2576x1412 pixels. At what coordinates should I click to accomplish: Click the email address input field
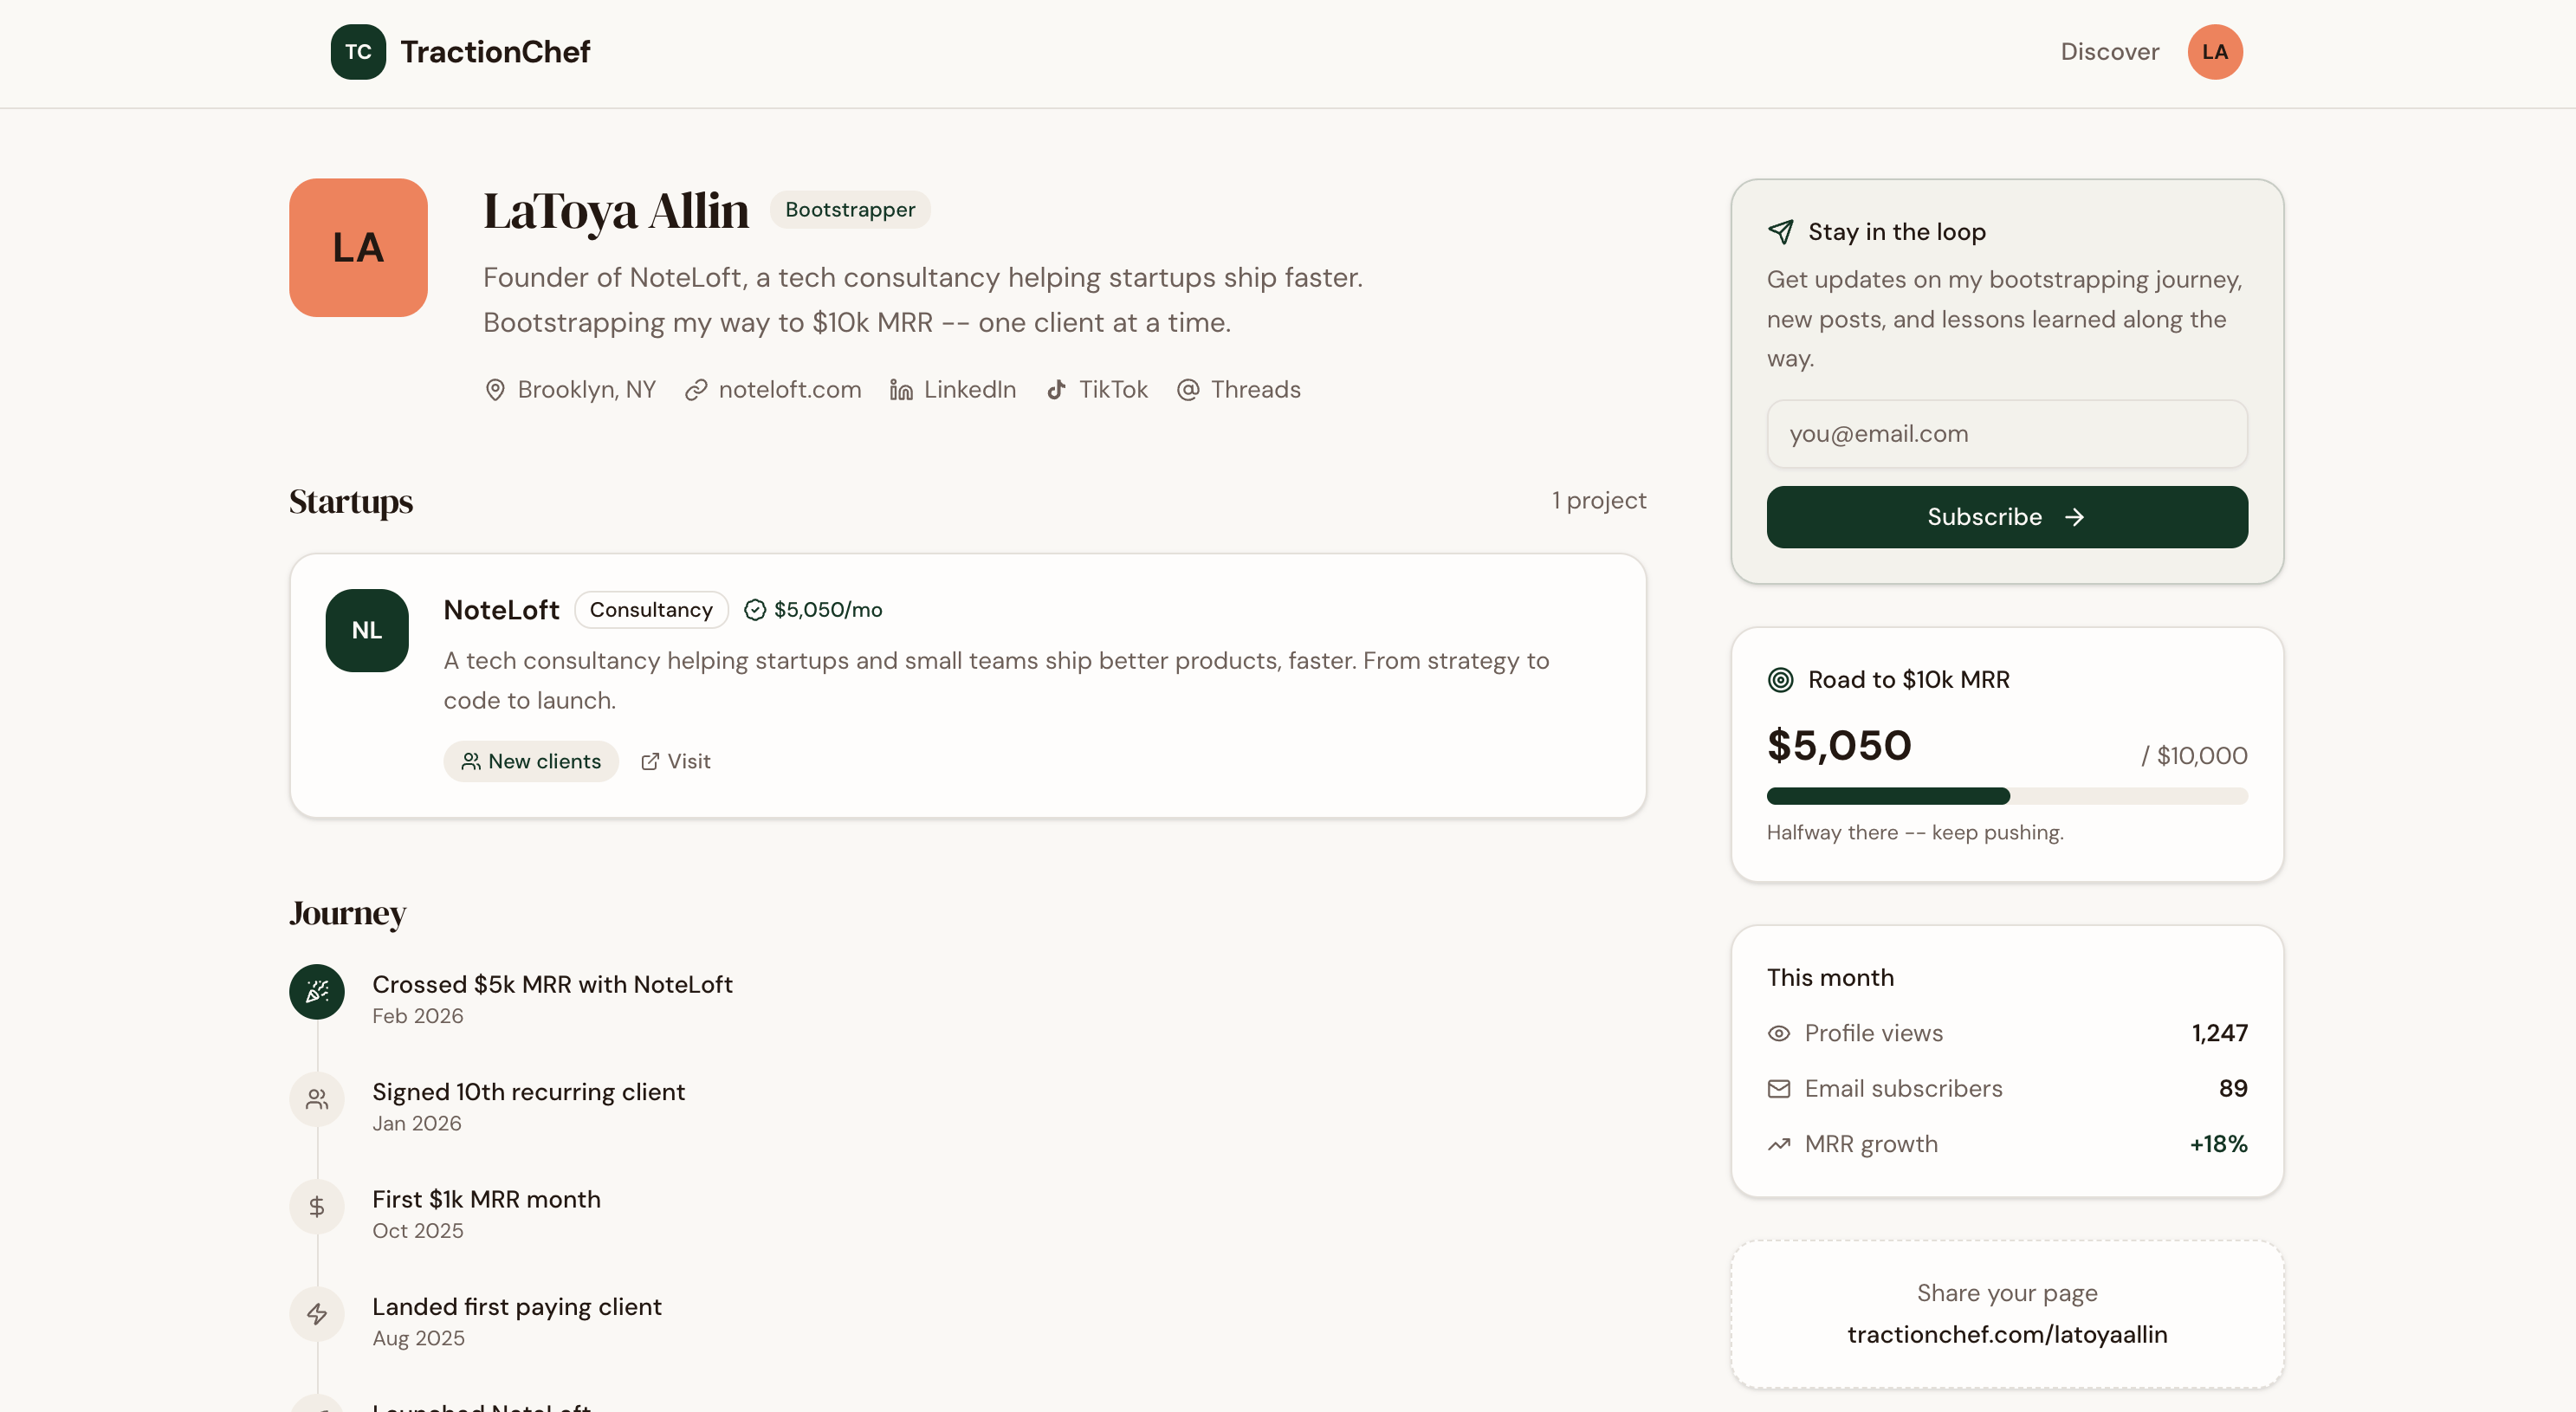(2006, 434)
